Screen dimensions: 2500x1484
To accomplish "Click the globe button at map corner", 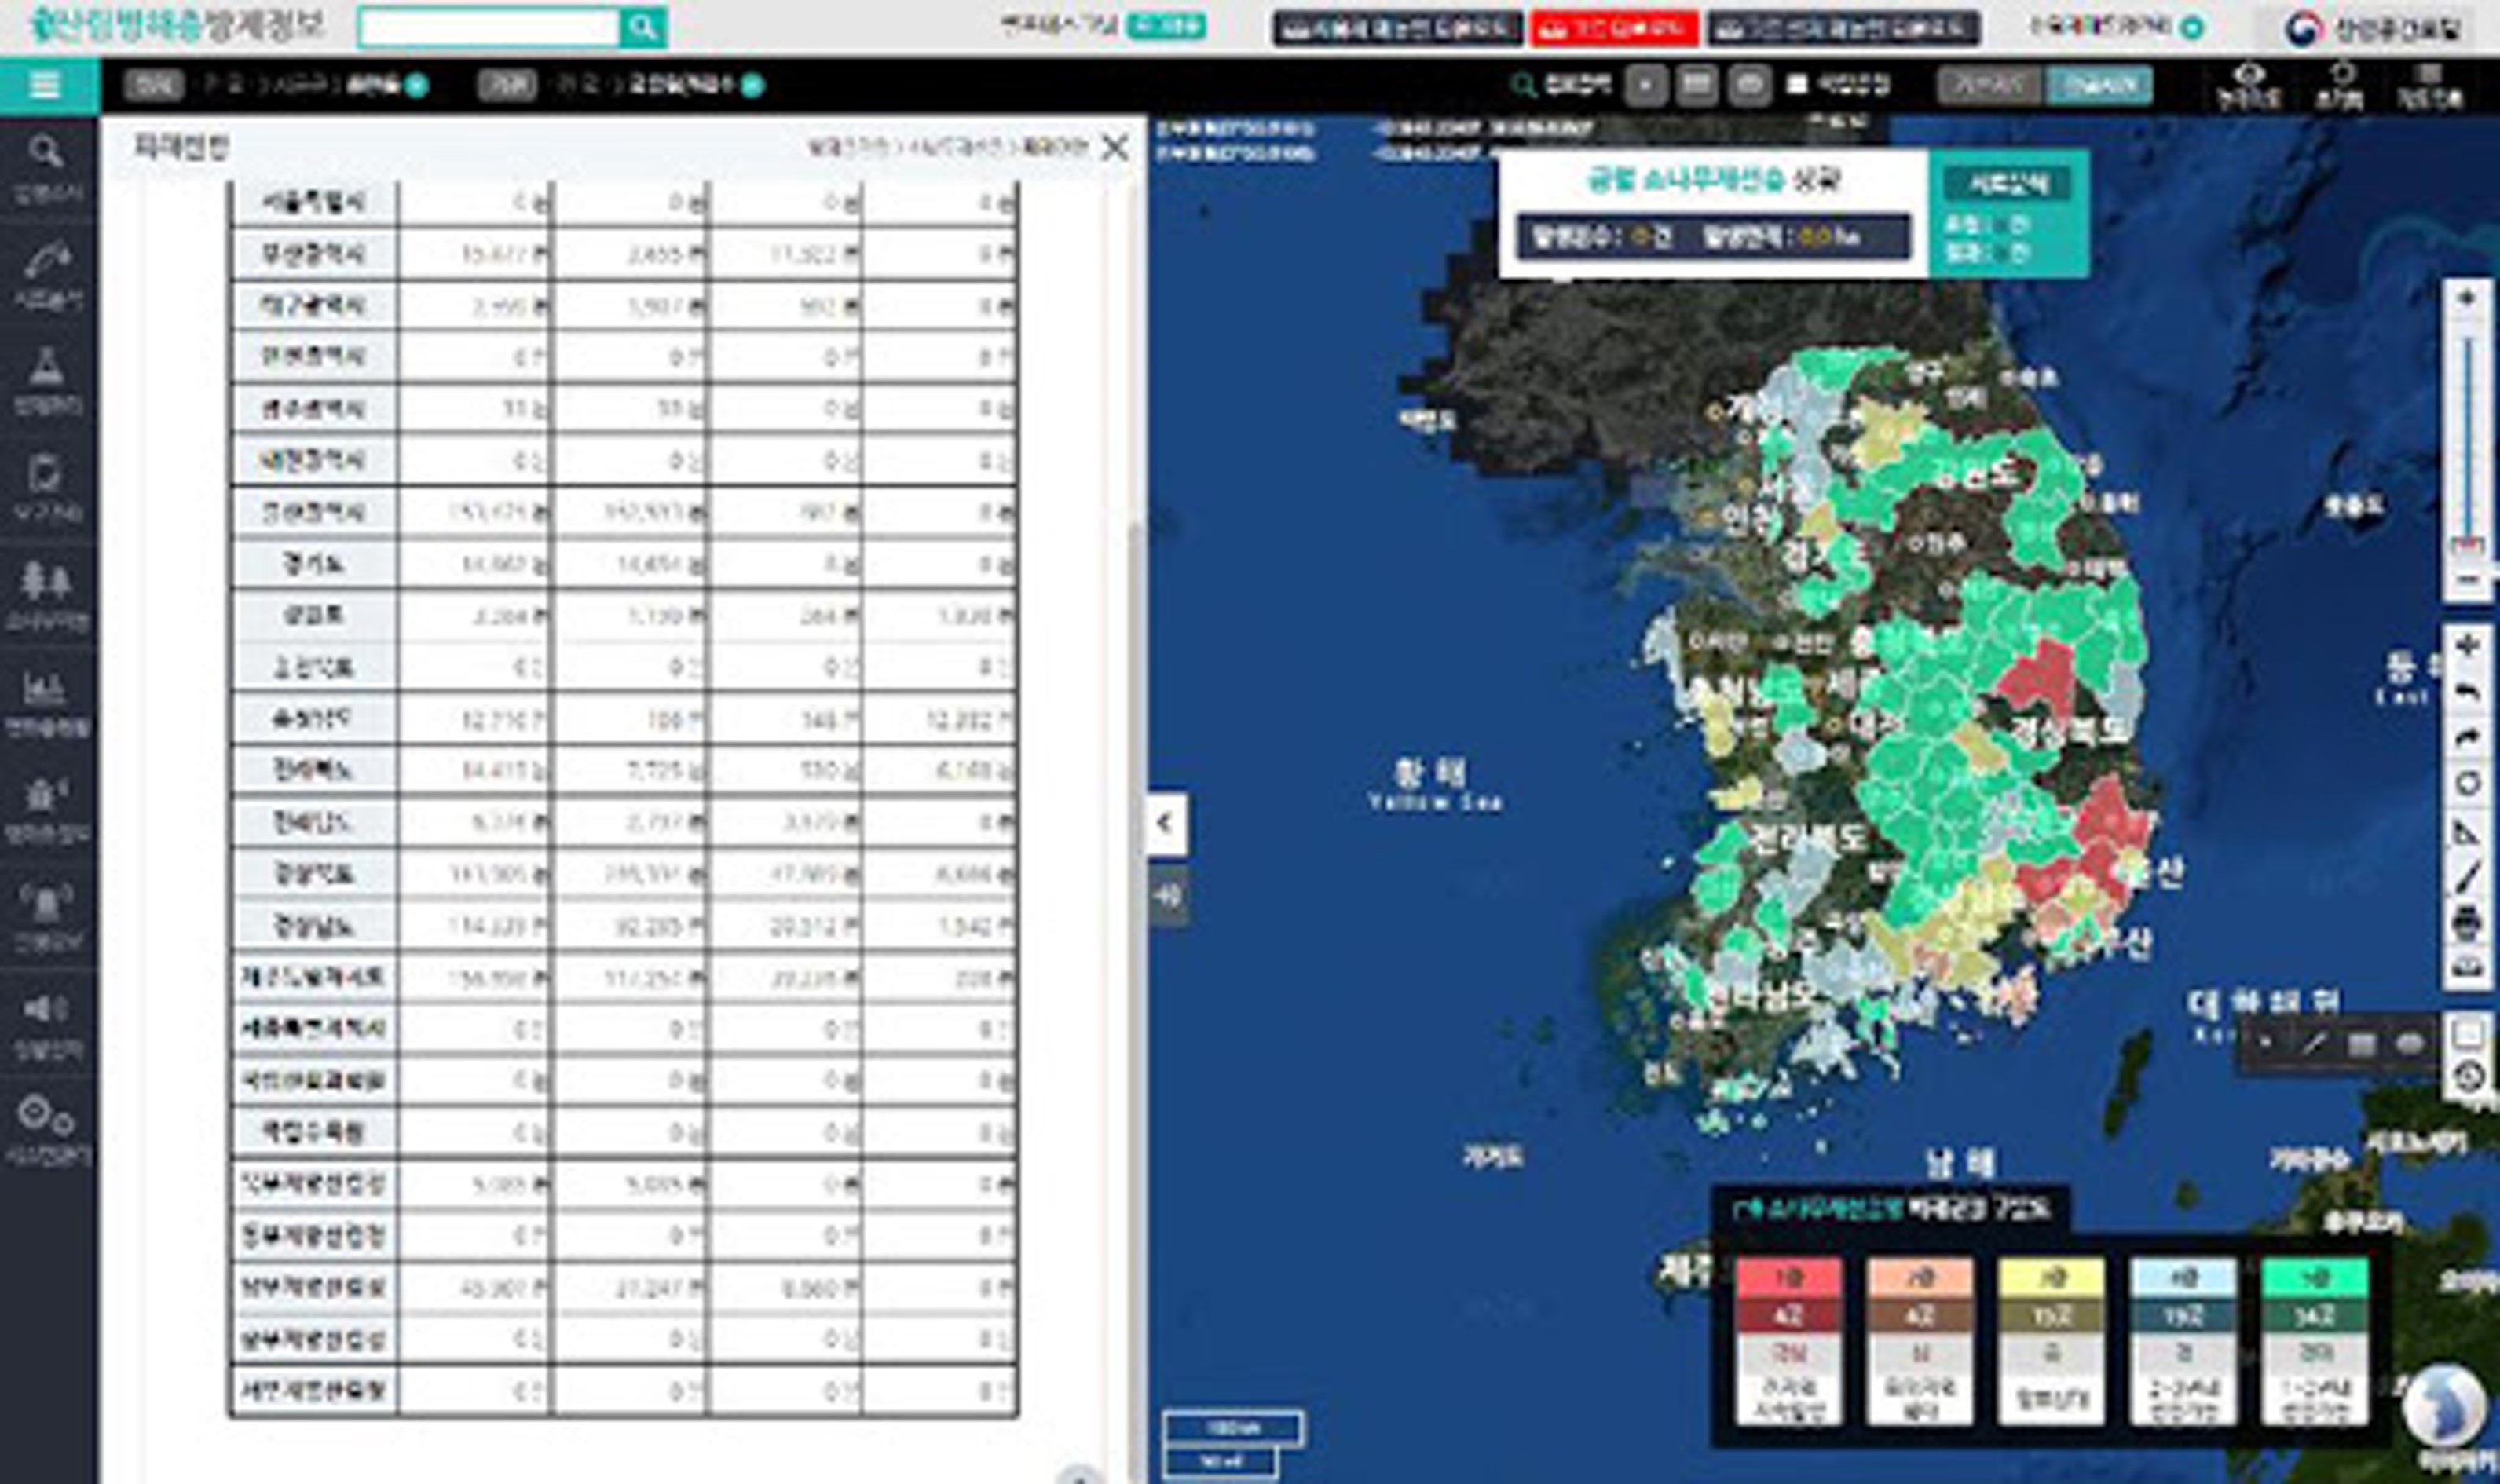I will tap(2443, 1408).
